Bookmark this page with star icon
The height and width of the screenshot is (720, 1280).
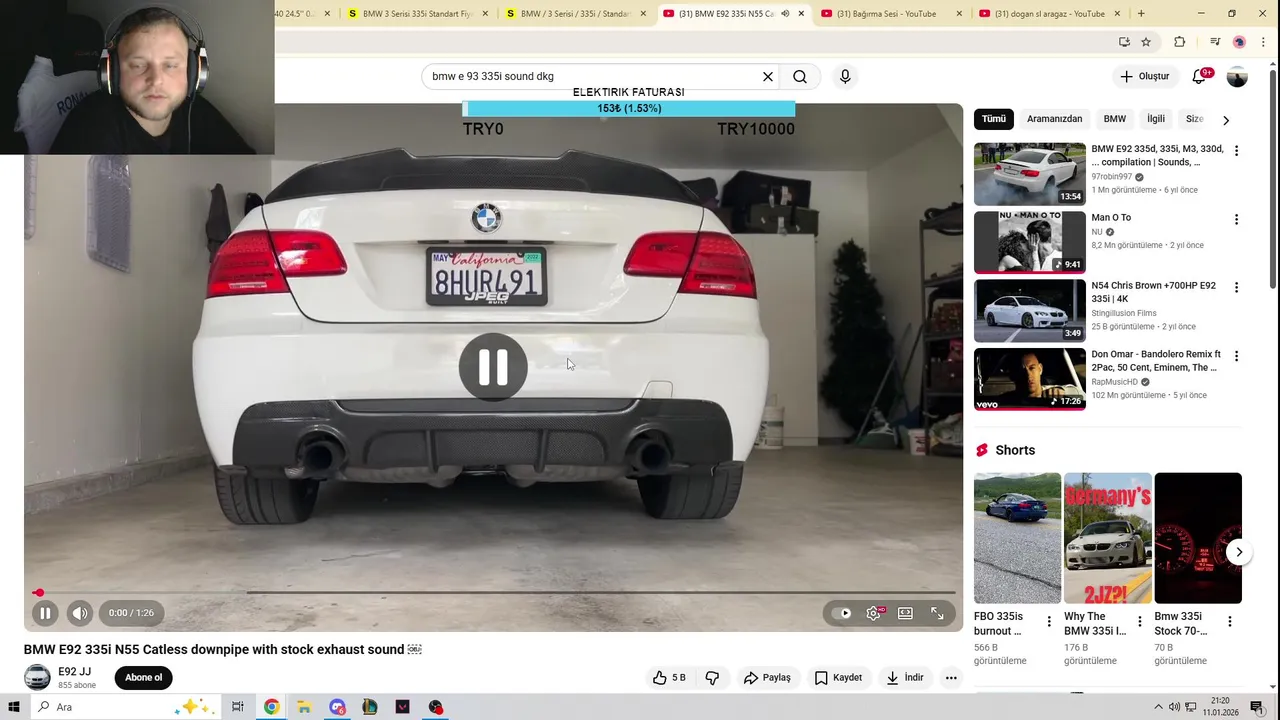[1146, 42]
